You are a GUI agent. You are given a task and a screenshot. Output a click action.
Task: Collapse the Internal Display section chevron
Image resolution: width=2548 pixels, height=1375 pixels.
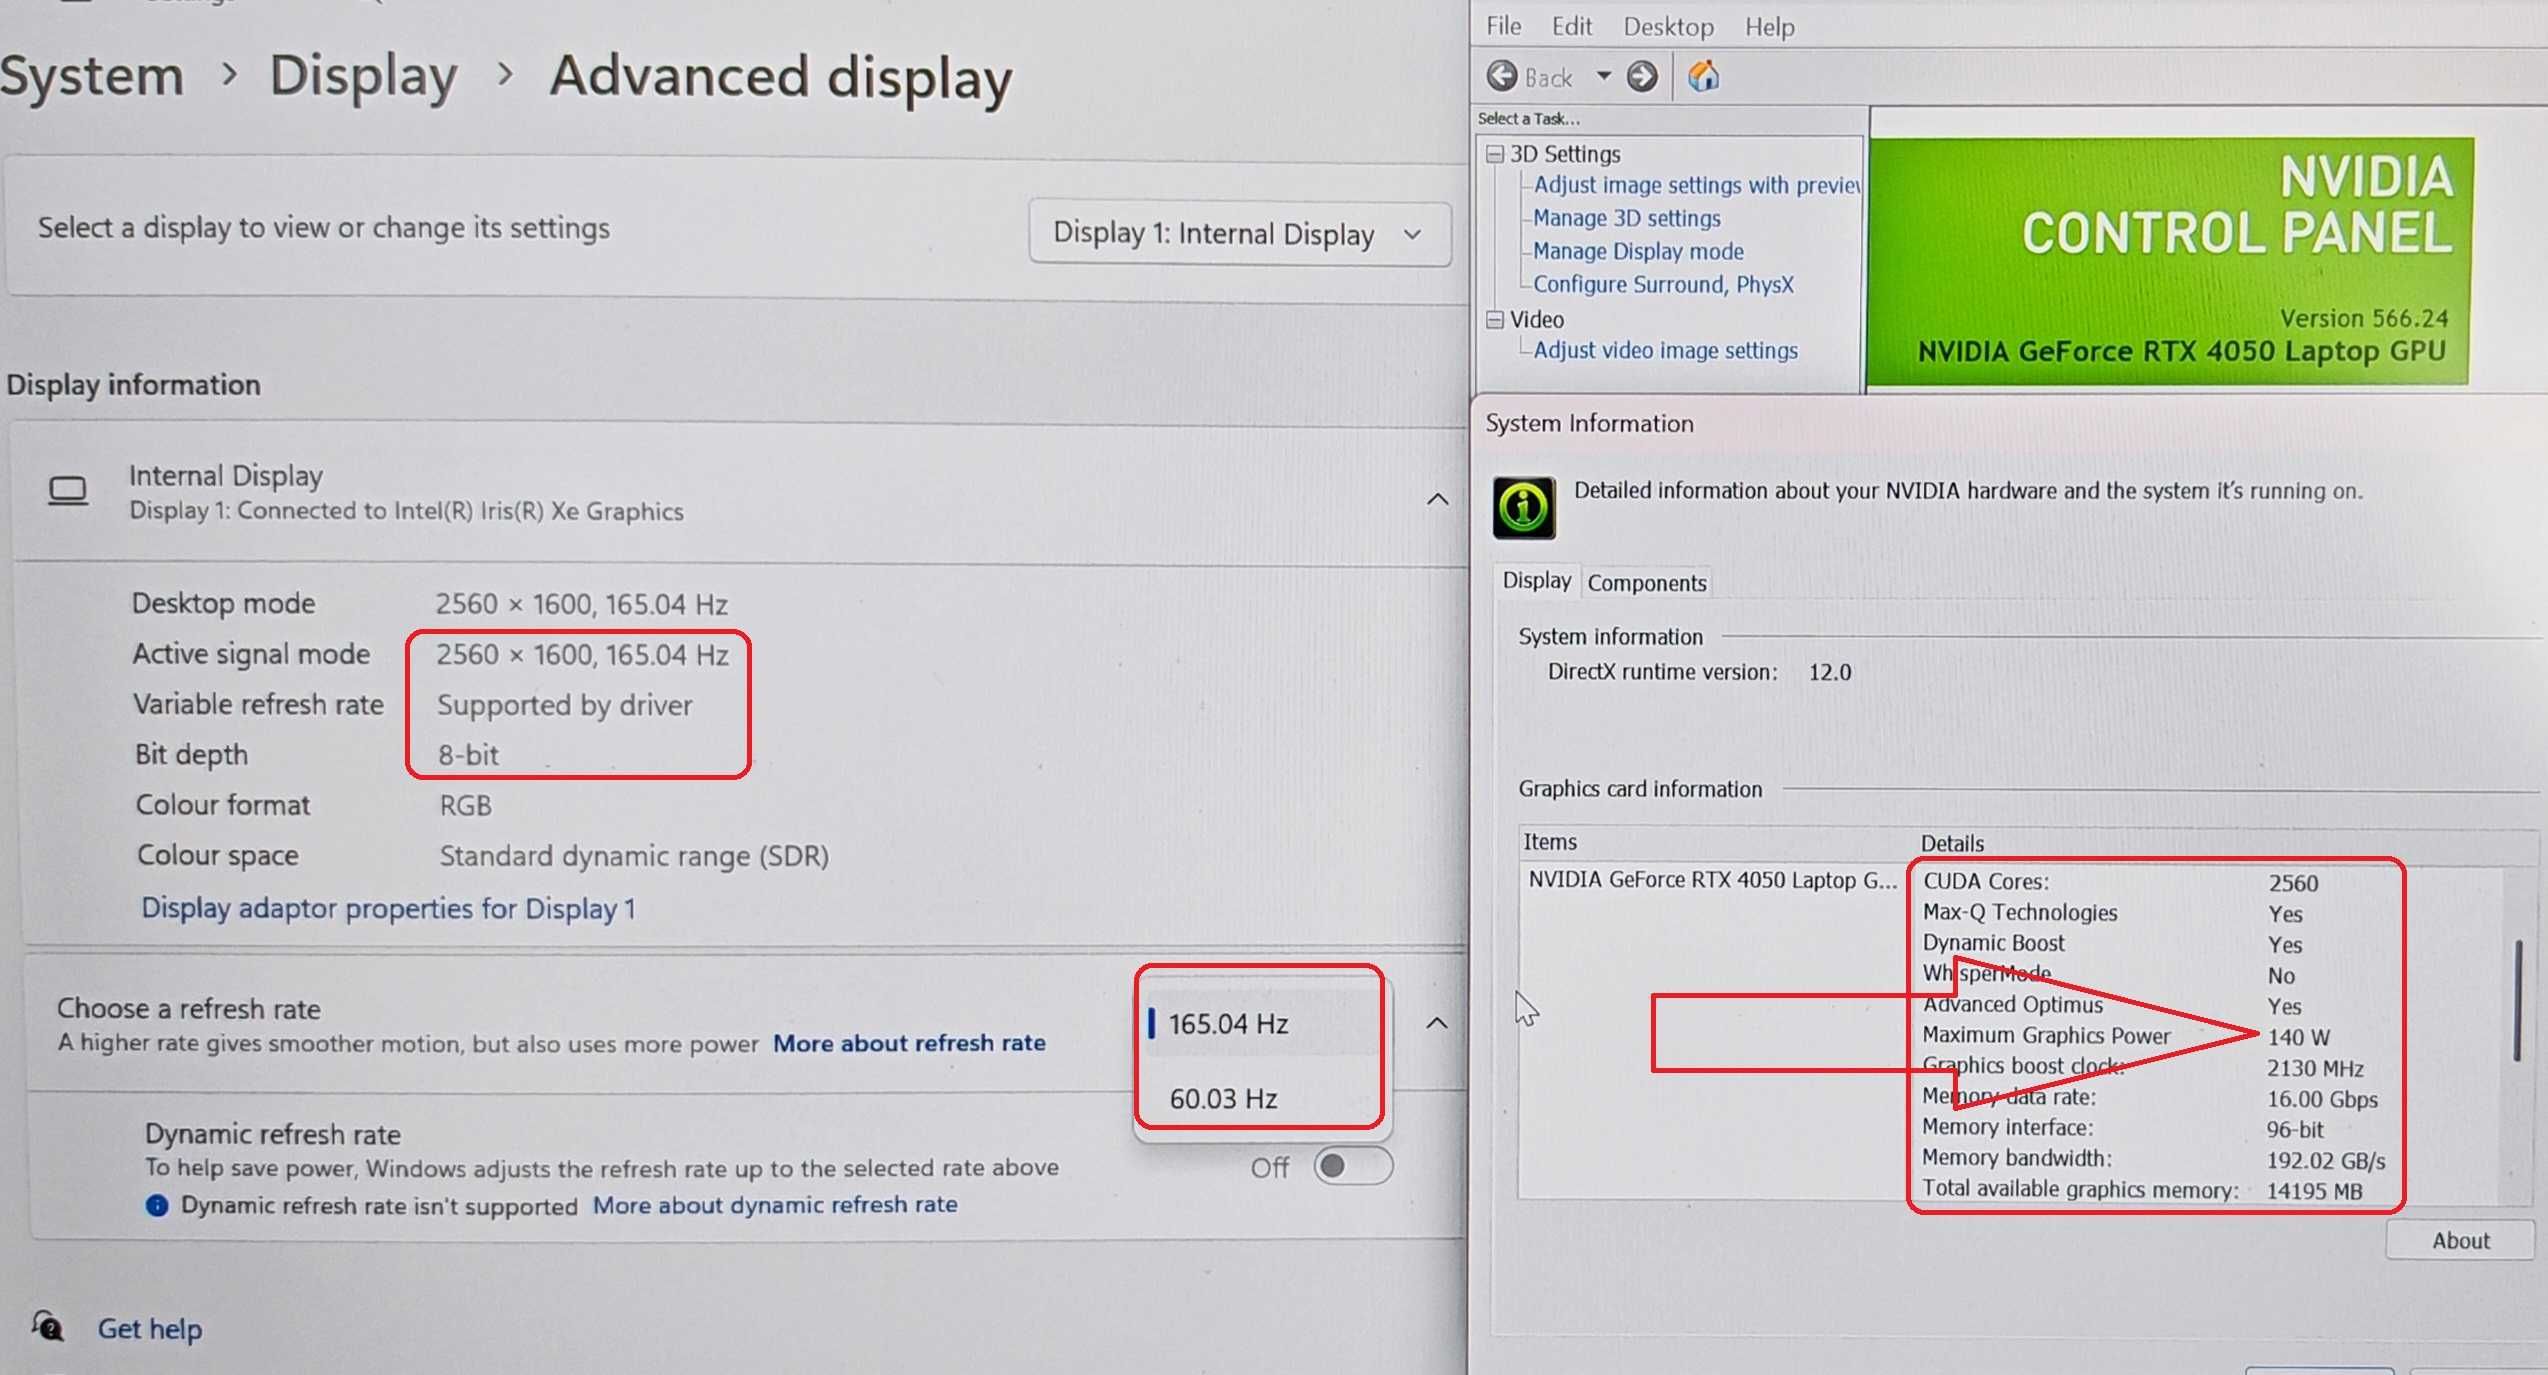coord(1437,499)
